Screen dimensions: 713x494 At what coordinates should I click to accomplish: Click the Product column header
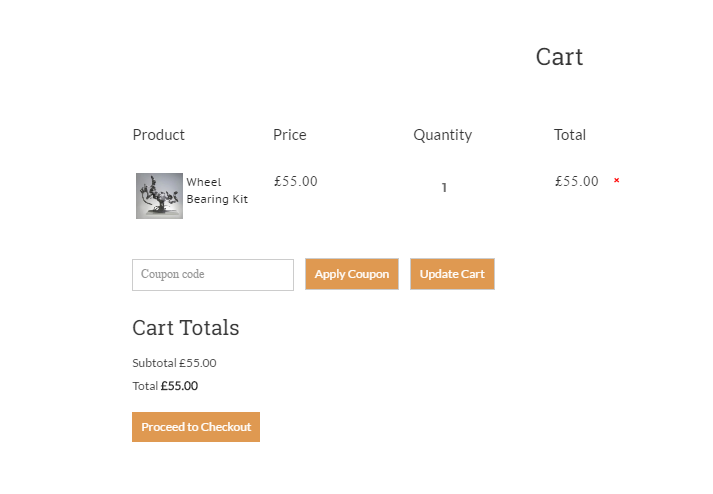159,135
